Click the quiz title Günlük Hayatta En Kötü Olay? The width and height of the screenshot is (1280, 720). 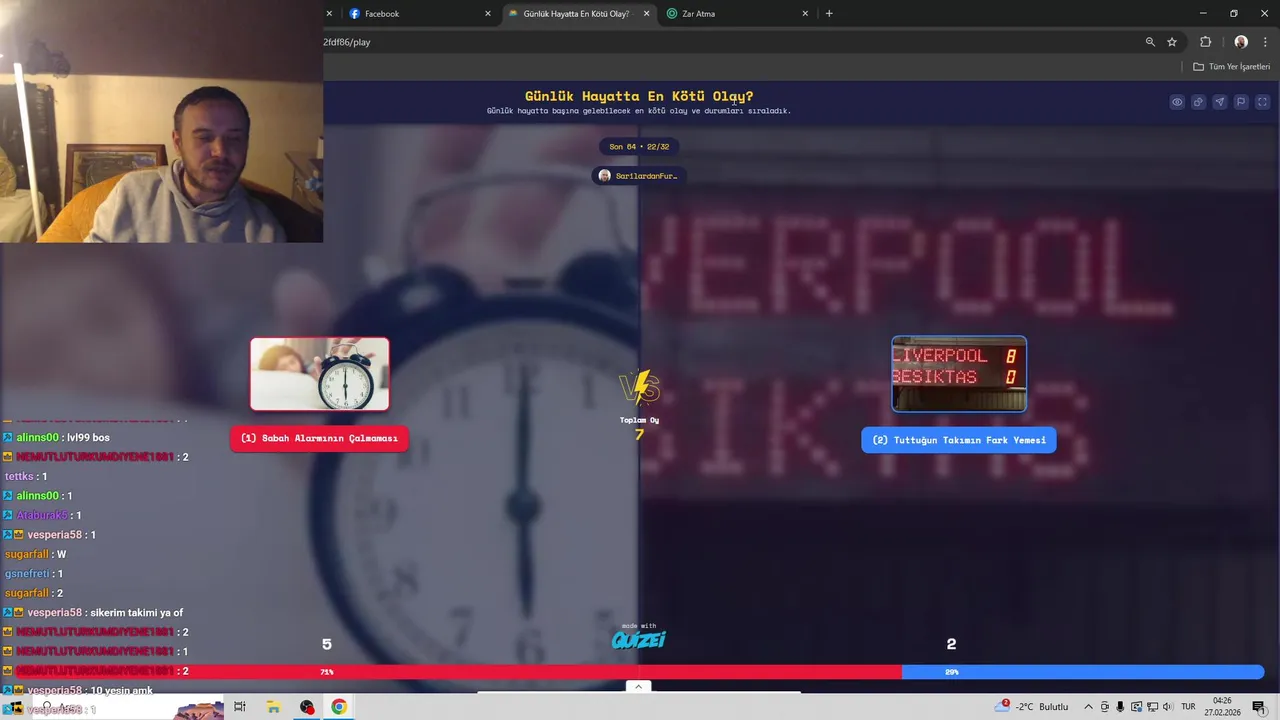coord(639,96)
